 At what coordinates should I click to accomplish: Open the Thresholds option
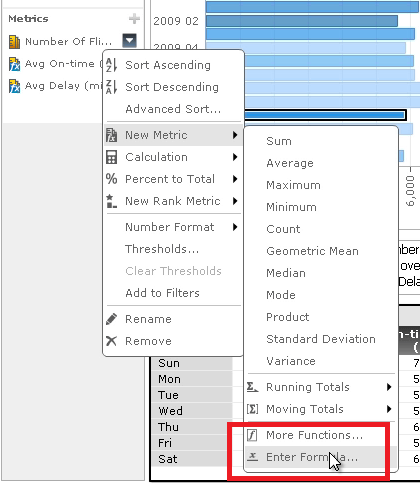coord(162,249)
